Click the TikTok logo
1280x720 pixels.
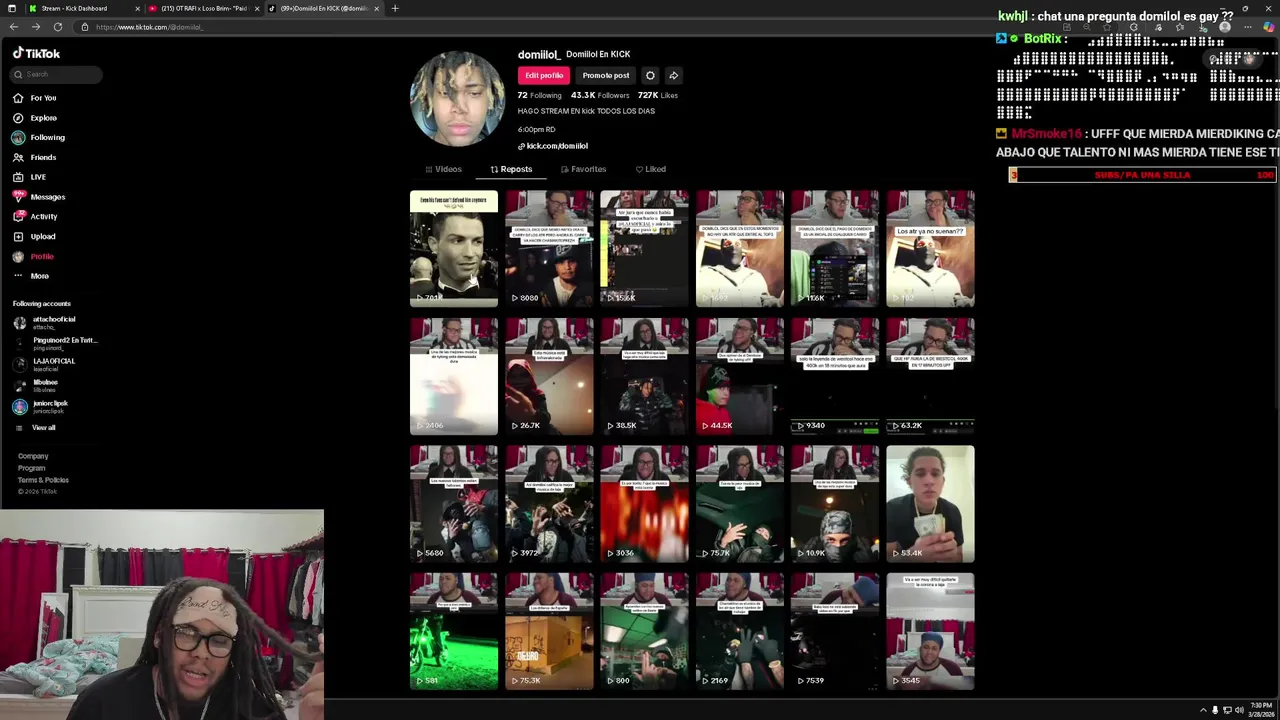(36, 53)
